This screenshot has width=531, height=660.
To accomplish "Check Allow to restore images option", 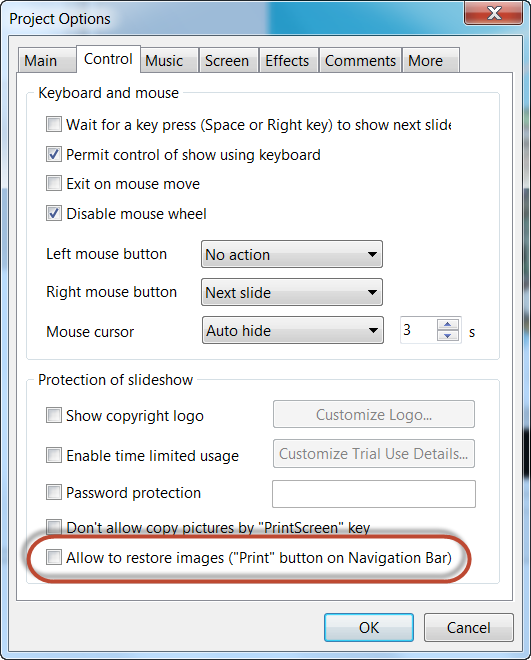I will pos(54,557).
